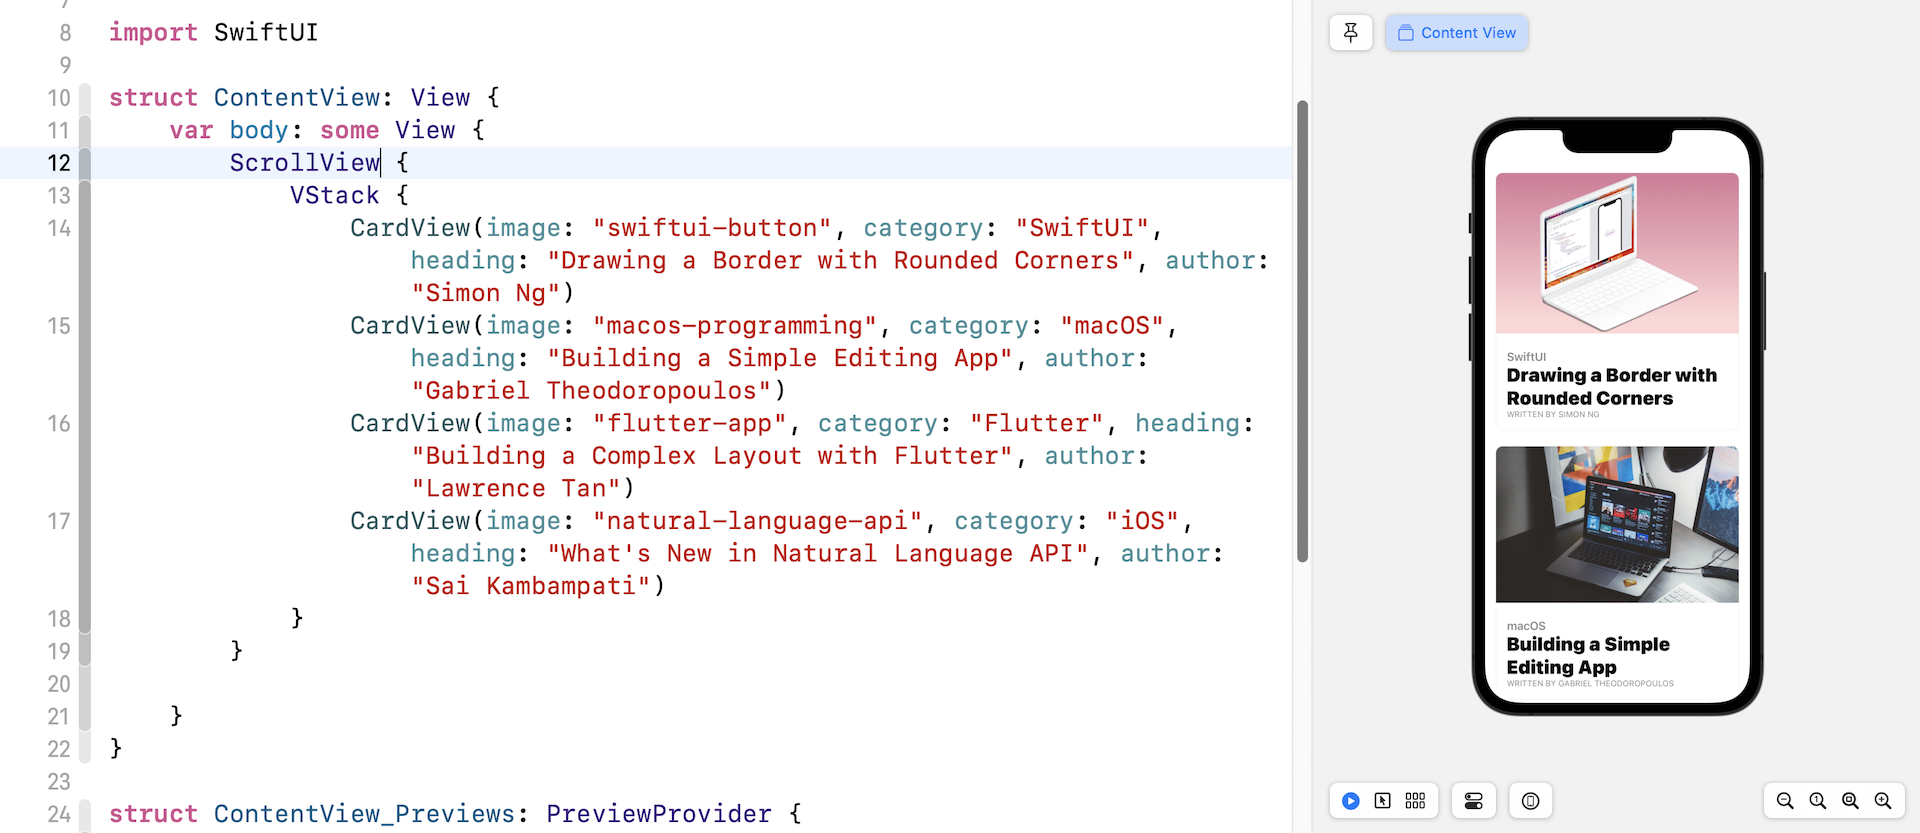Click "Drawing a Border with Rounded Corners" code string
Screen dimensions: 1920x833
click(841, 261)
